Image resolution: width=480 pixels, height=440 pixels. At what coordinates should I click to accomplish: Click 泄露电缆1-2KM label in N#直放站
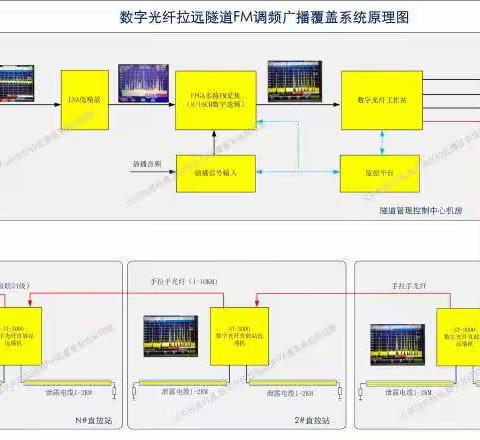pyautogui.click(x=69, y=393)
